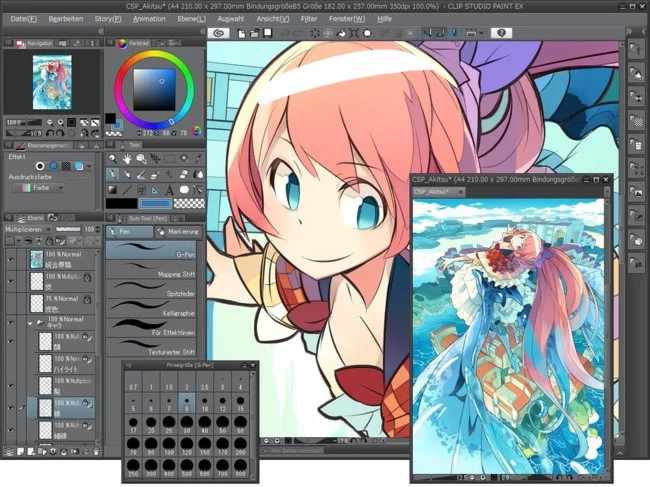The image size is (650, 487).
Task: Select the Pen sub-tool group tab
Action: pyautogui.click(x=129, y=232)
